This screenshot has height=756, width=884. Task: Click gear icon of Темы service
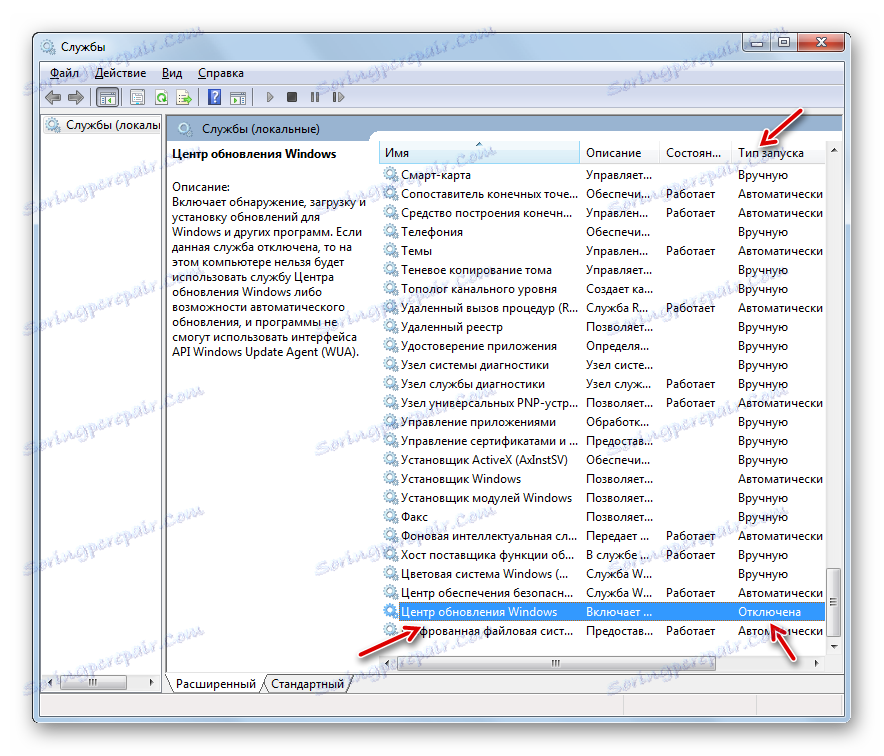pyautogui.click(x=391, y=250)
